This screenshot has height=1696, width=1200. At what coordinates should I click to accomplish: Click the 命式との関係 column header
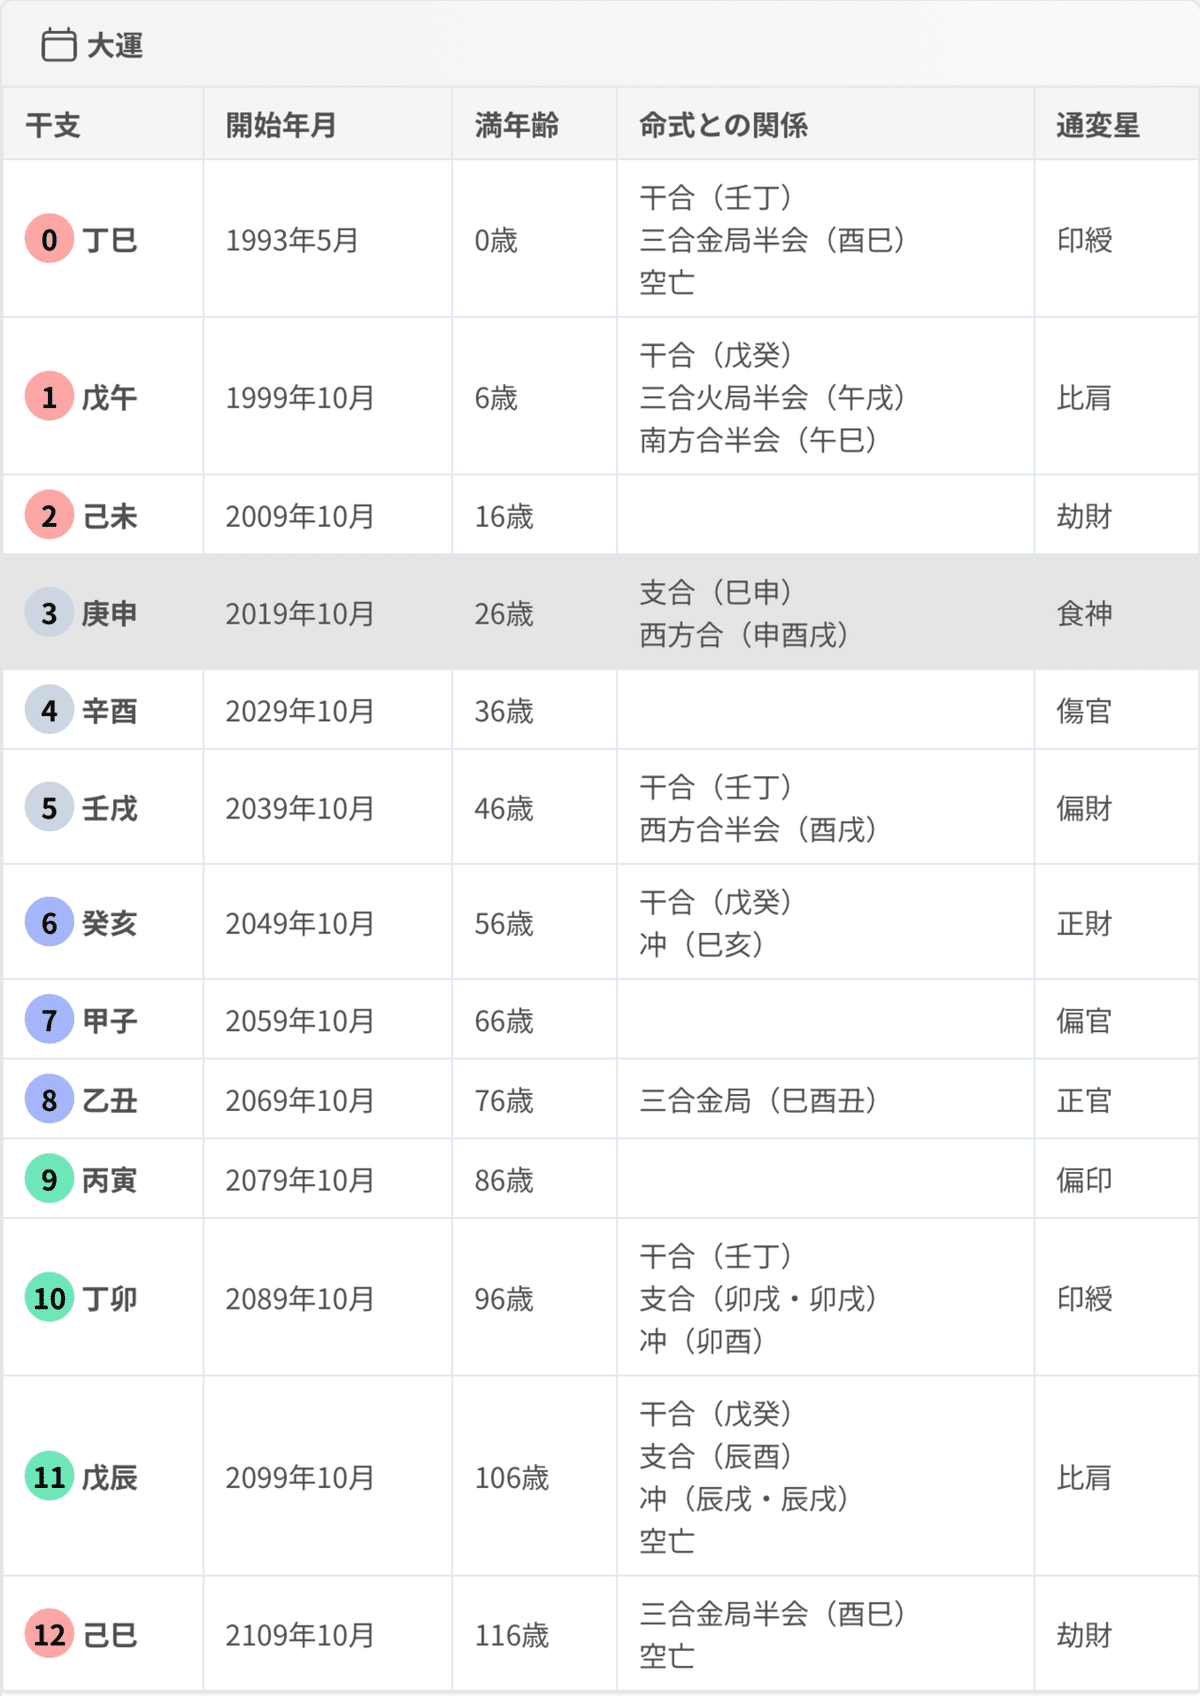coord(724,125)
